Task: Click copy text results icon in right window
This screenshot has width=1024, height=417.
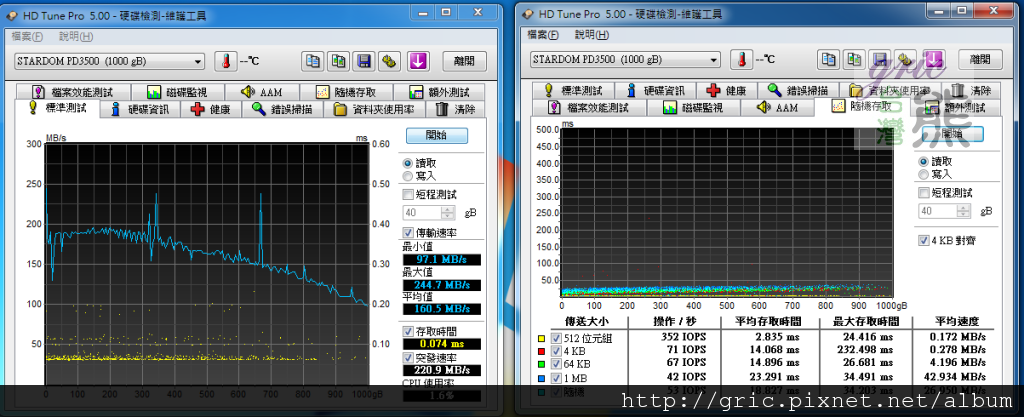Action: click(x=829, y=59)
